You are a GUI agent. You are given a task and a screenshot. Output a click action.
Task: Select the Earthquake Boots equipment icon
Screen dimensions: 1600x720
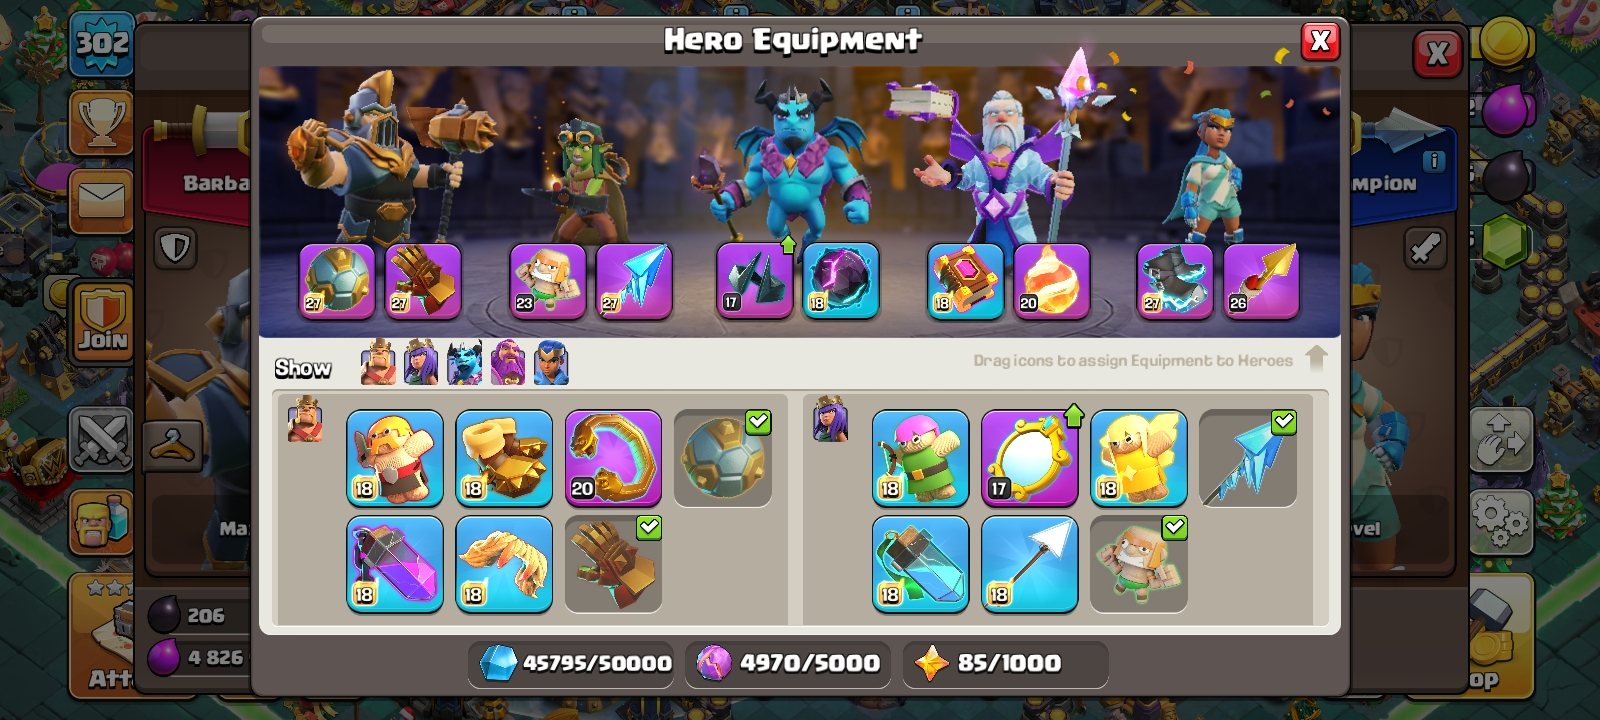(504, 458)
